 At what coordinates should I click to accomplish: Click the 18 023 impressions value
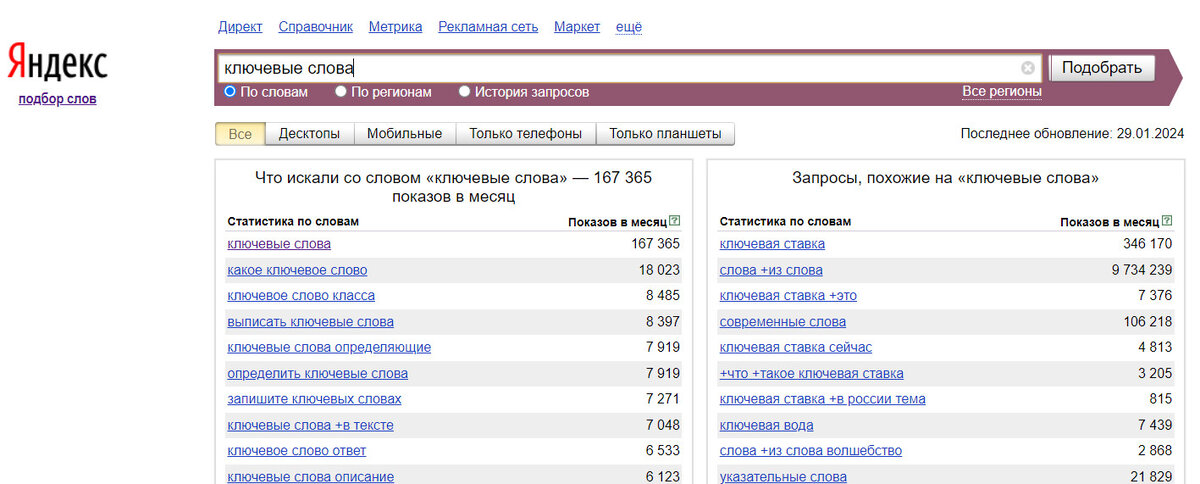click(x=659, y=270)
